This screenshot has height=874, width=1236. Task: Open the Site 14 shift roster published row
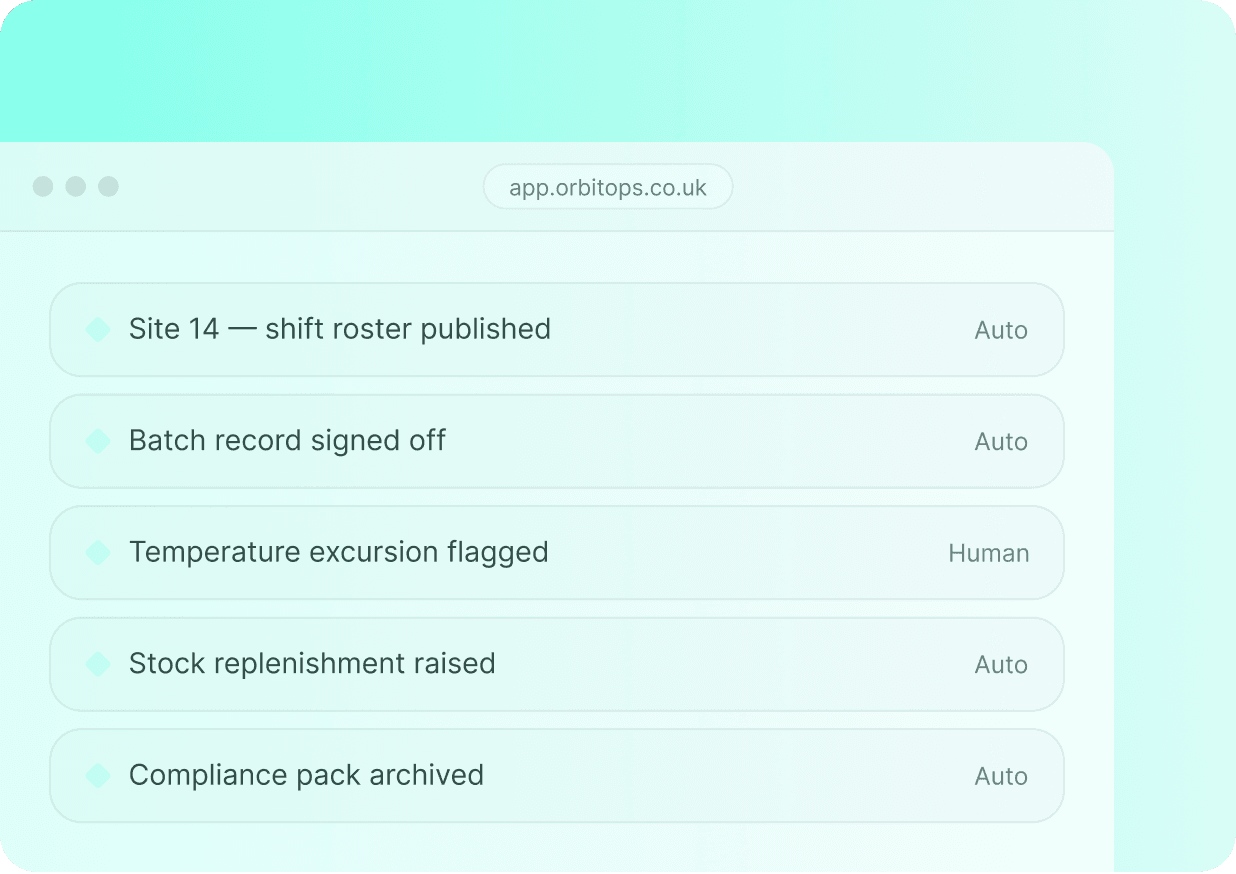point(557,330)
